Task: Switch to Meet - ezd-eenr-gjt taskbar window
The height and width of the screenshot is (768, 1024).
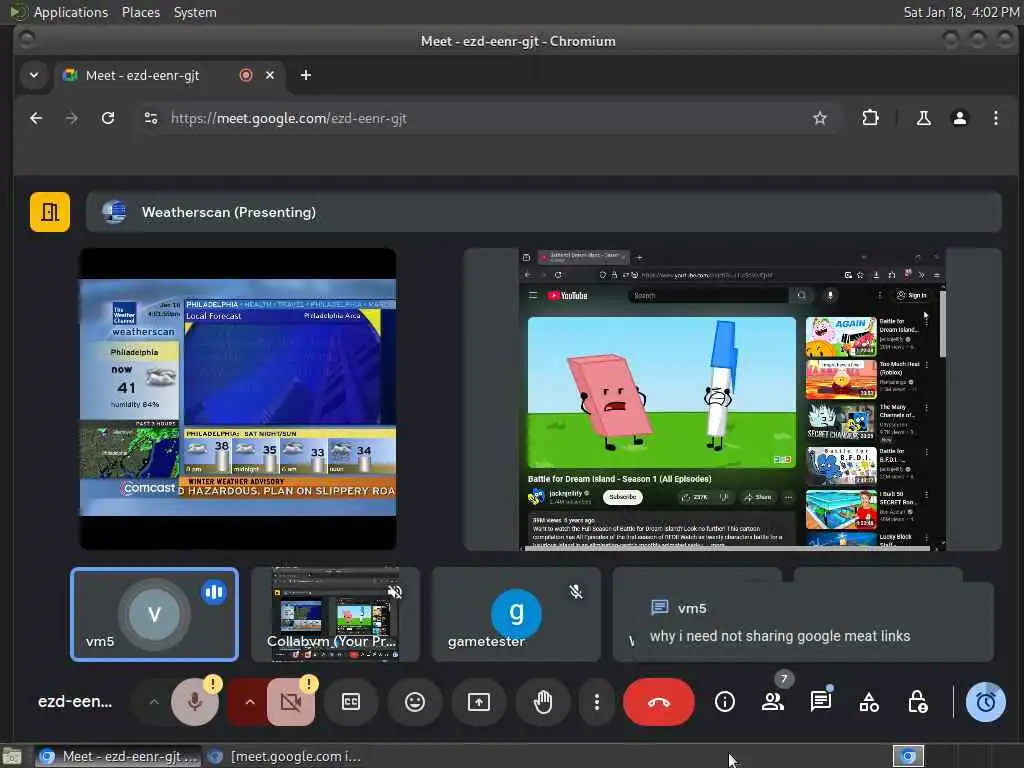Action: coord(118,756)
